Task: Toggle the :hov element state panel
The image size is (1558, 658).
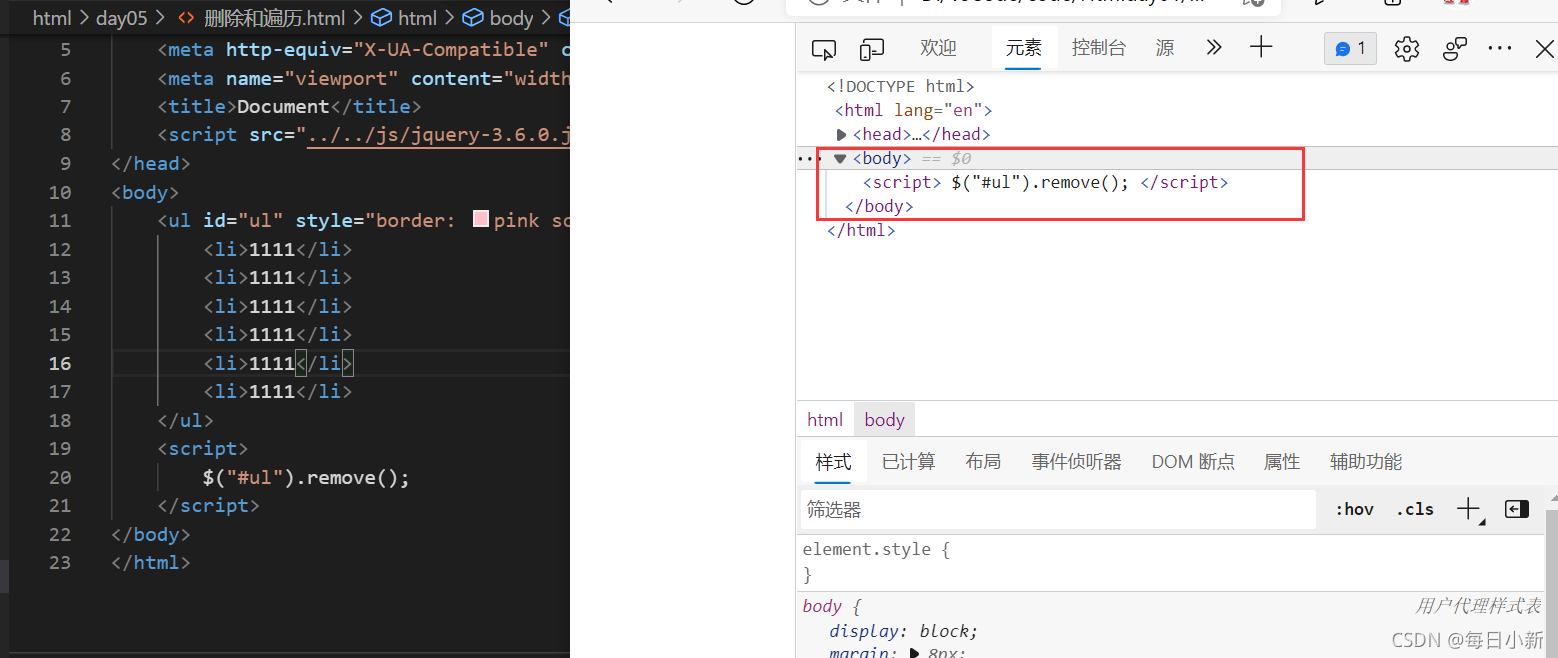Action: pyautogui.click(x=1354, y=510)
